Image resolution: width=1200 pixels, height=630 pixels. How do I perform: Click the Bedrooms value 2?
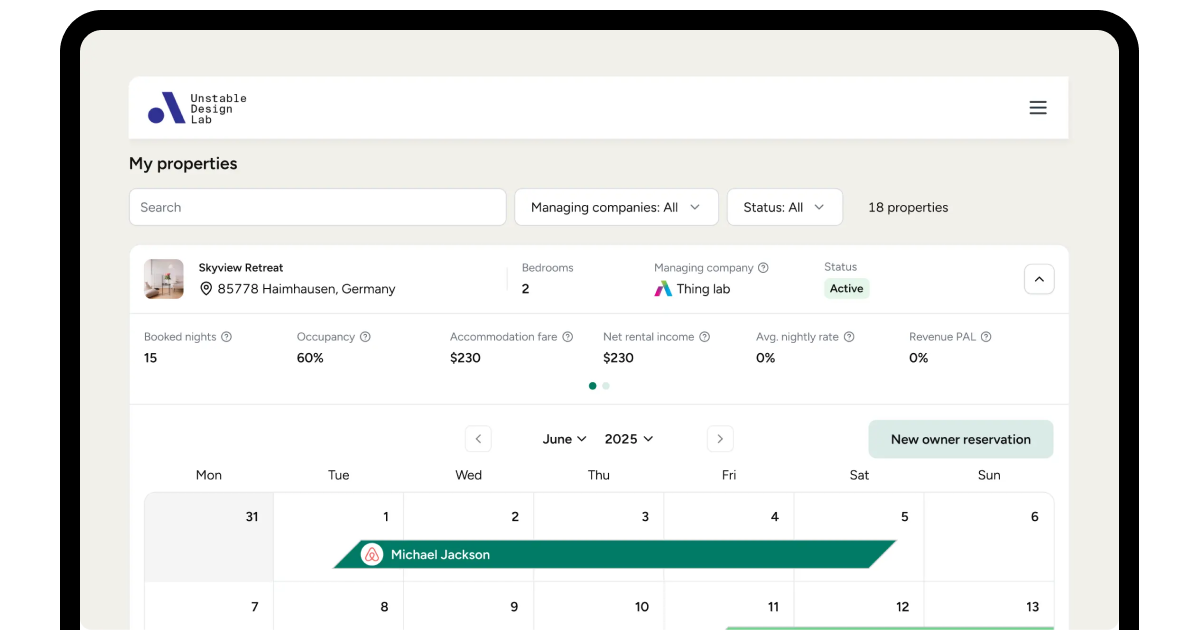(x=526, y=289)
